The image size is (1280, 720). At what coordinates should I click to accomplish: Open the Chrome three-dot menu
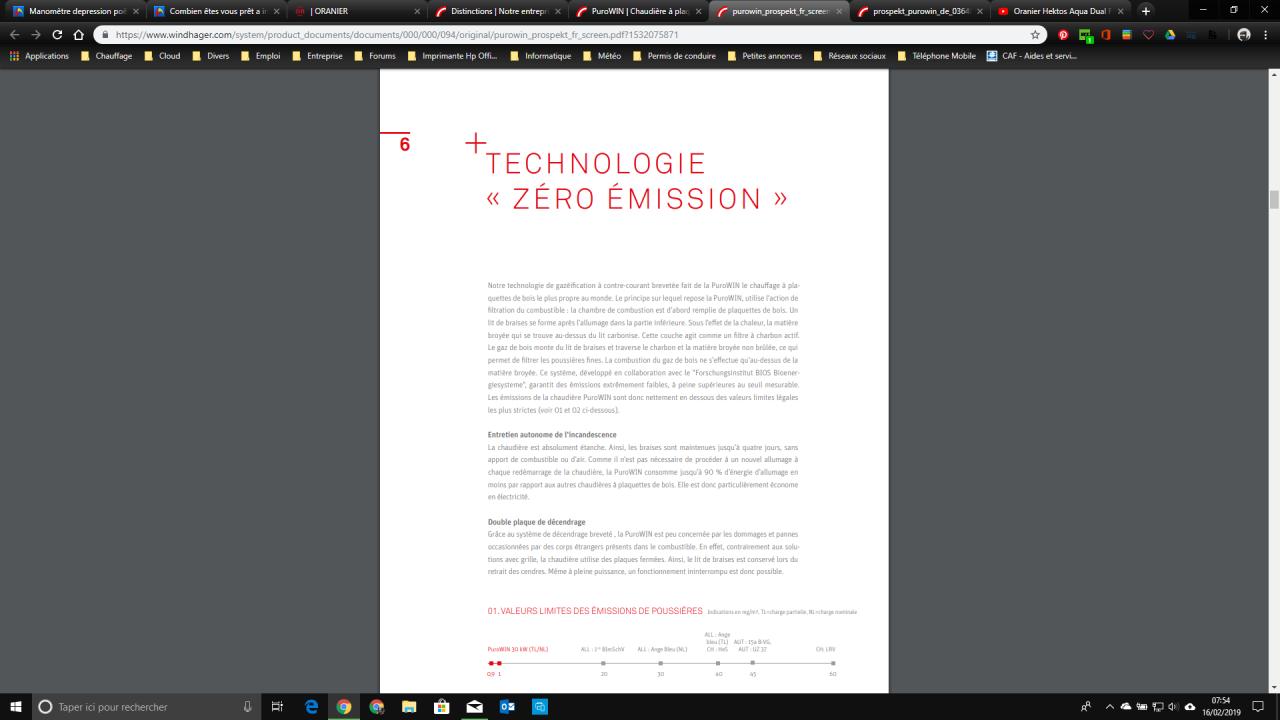[x=1267, y=34]
